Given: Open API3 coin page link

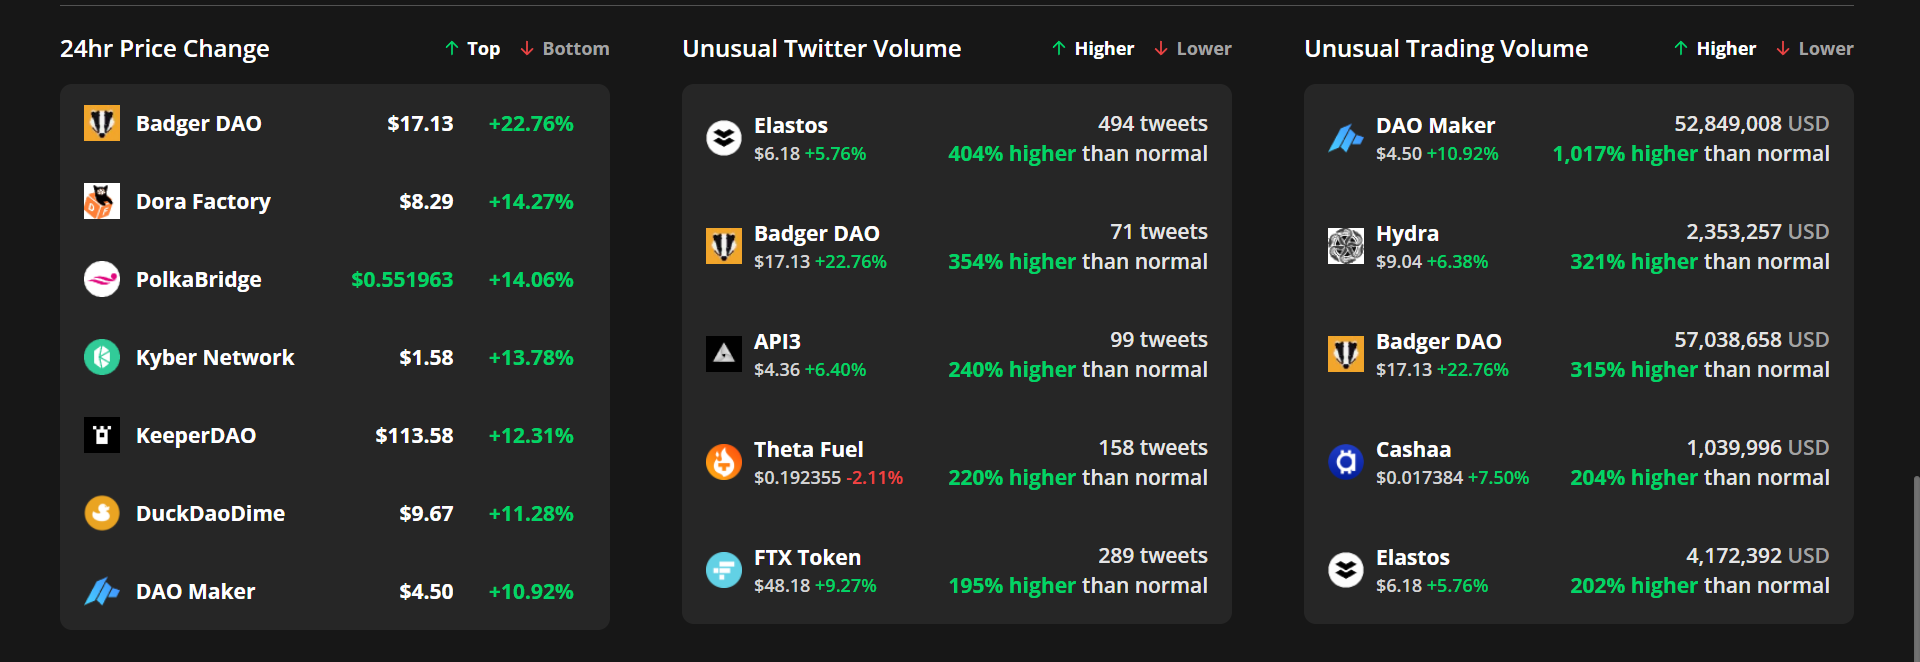Looking at the screenshot, I should pos(777,342).
